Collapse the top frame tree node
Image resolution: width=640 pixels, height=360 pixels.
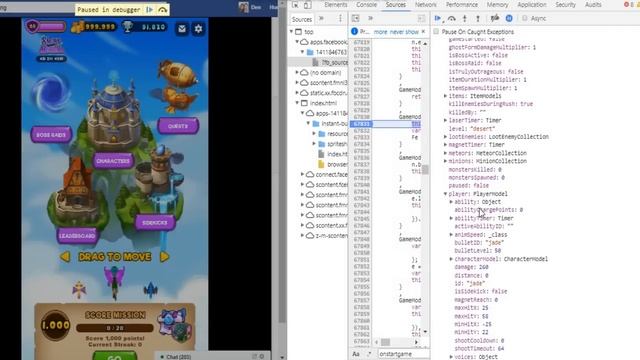pos(291,31)
